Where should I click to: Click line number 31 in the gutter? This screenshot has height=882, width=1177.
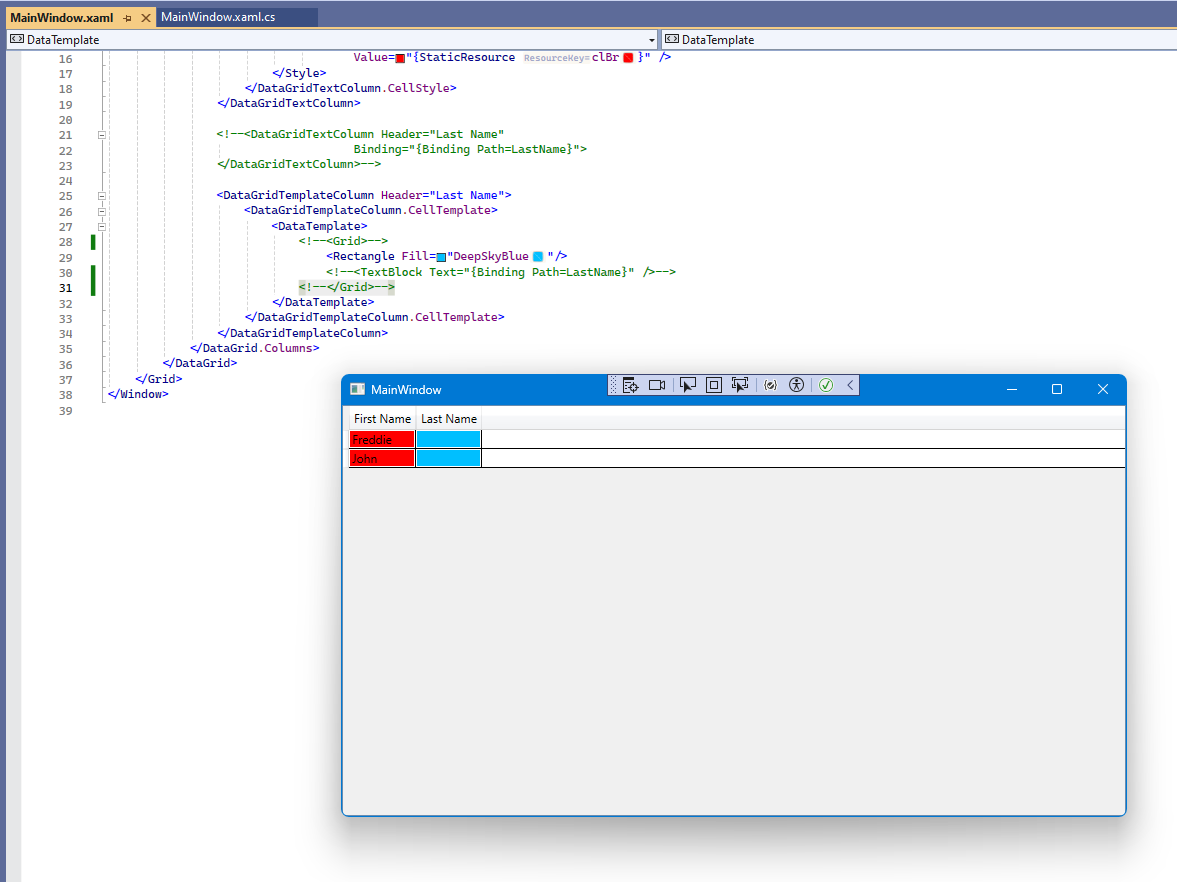tap(66, 288)
